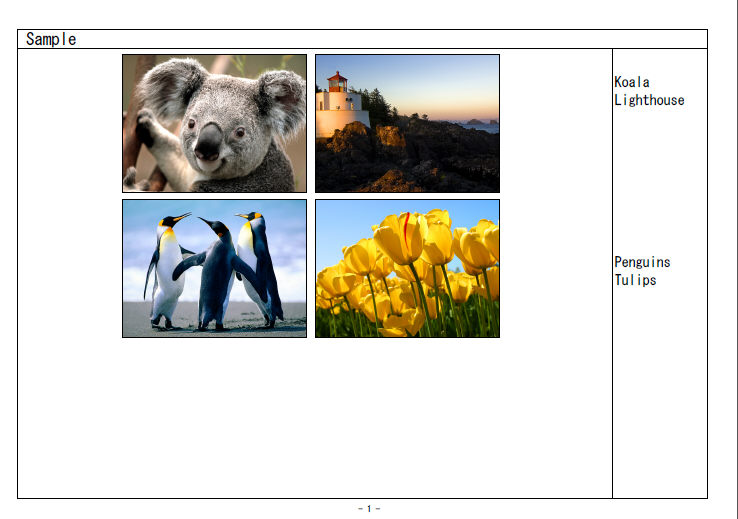Click the Penguins photo thumbnail

coord(214,268)
